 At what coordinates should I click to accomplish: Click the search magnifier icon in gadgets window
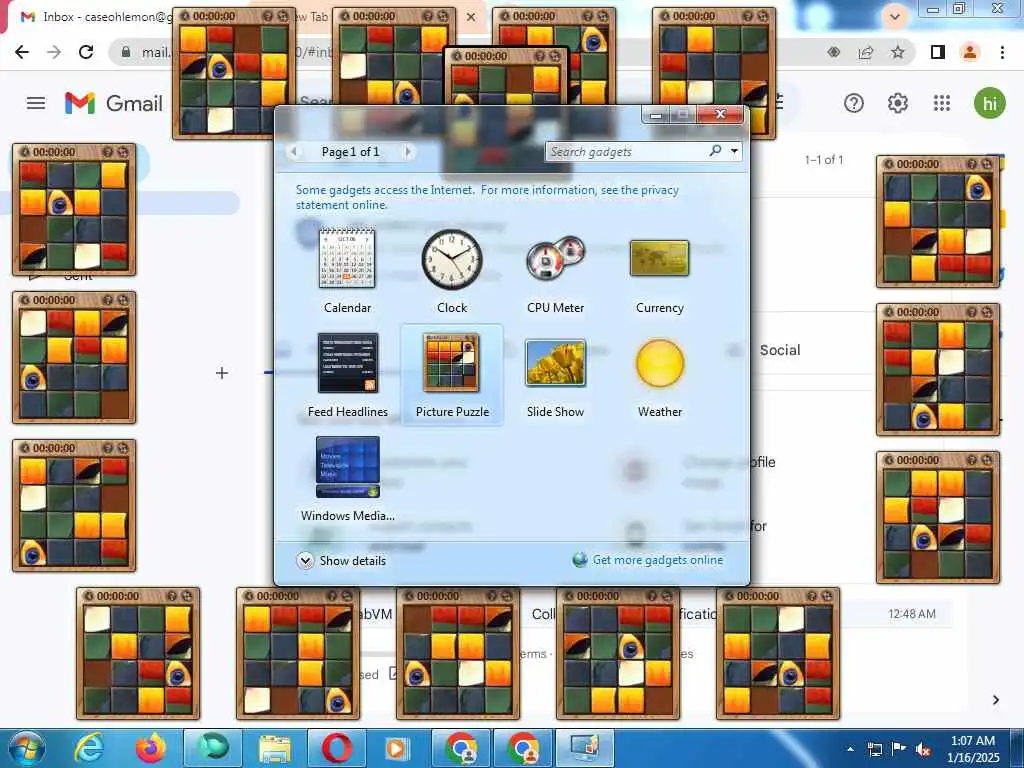coord(715,151)
